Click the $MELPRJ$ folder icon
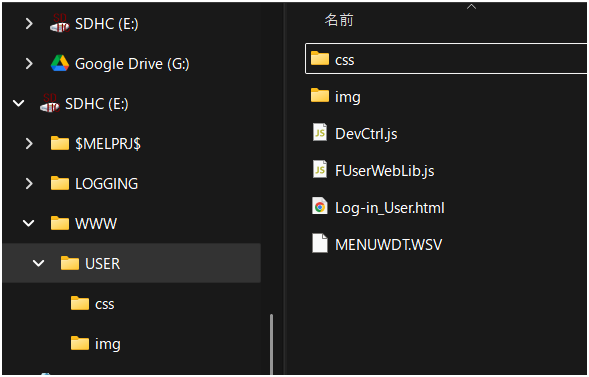589x377 pixels. click(x=60, y=143)
